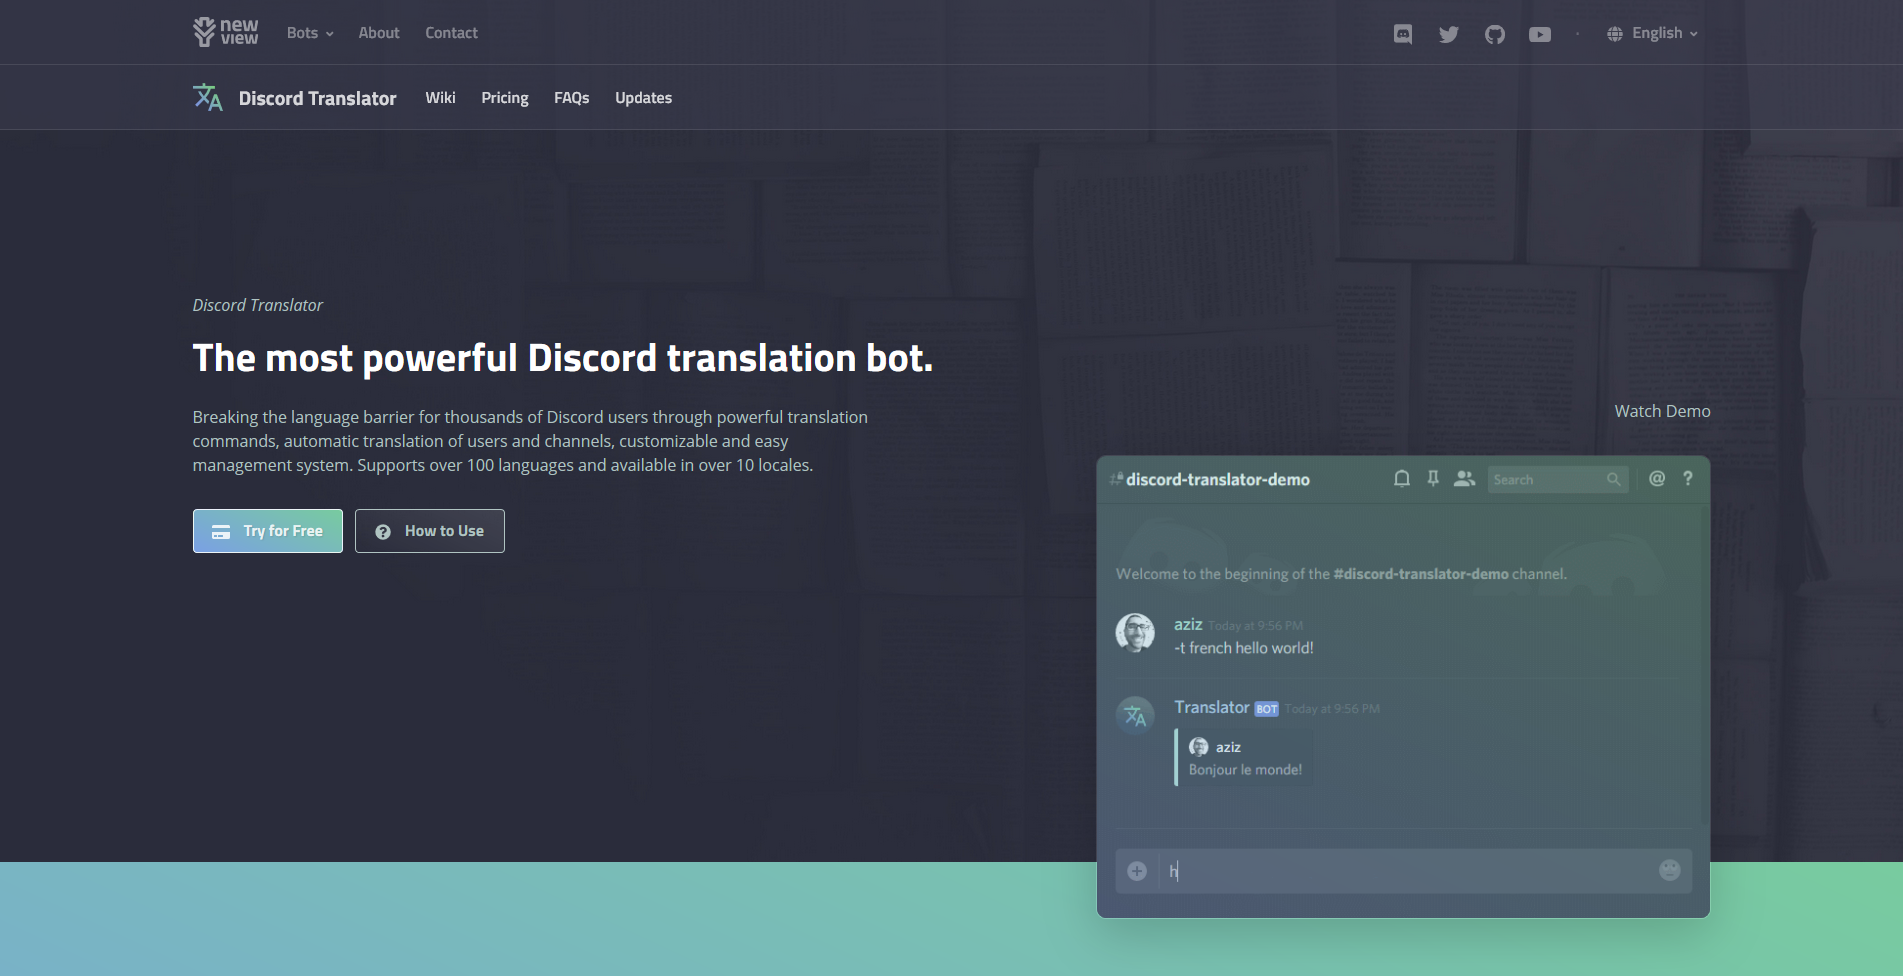Click the small aziz avatar in the embed

pos(1198,747)
